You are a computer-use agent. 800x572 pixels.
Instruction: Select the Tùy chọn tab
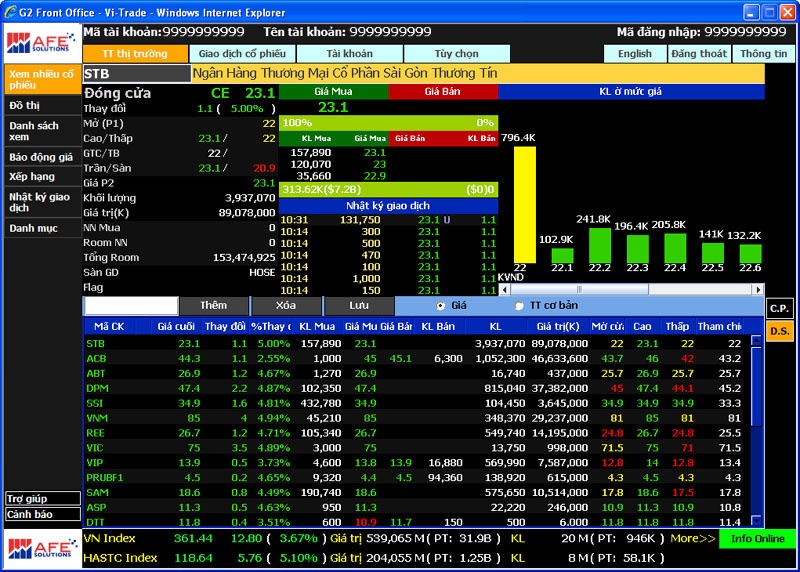click(x=457, y=54)
